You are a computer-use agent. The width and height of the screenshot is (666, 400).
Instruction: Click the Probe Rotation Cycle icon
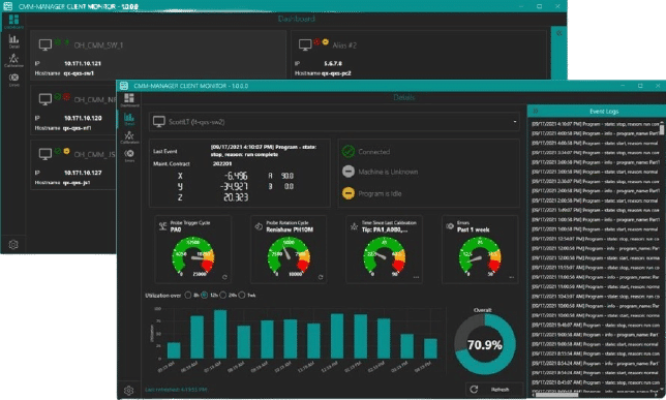pyautogui.click(x=258, y=226)
